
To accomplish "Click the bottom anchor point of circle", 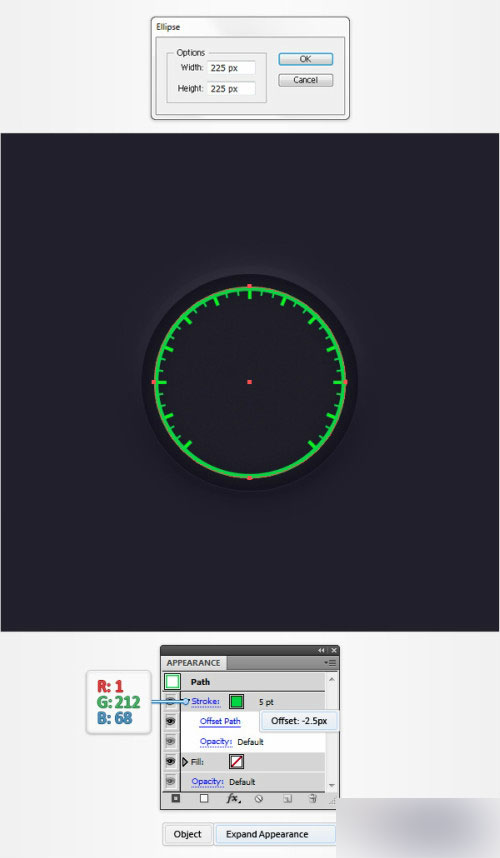I will point(249,478).
